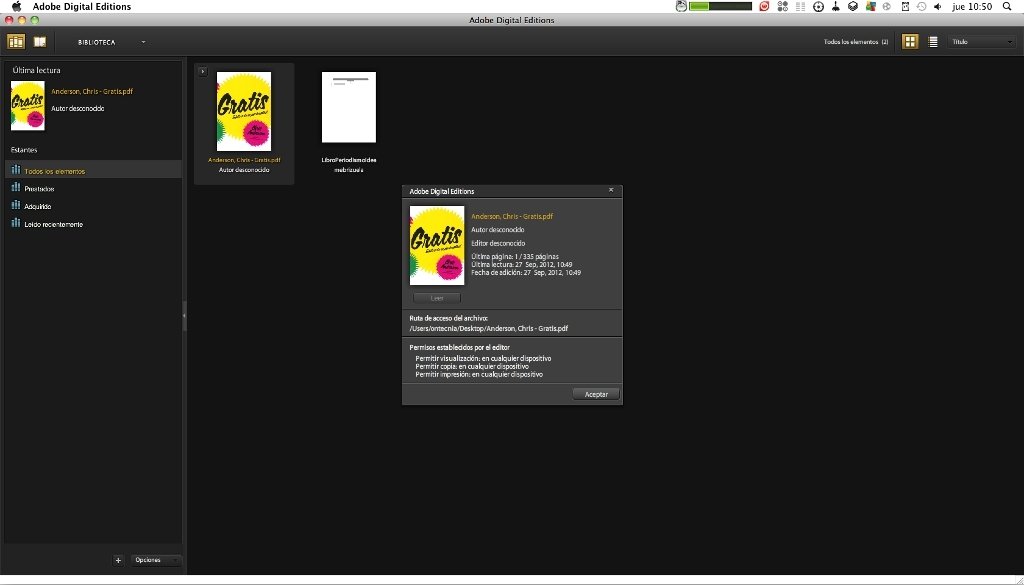Select the Gratis book cover in library

coord(244,112)
